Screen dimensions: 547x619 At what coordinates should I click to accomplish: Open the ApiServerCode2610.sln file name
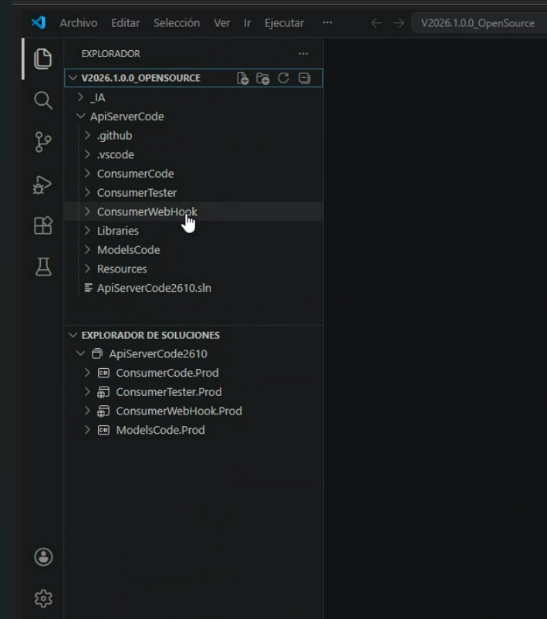pyautogui.click(x=154, y=288)
